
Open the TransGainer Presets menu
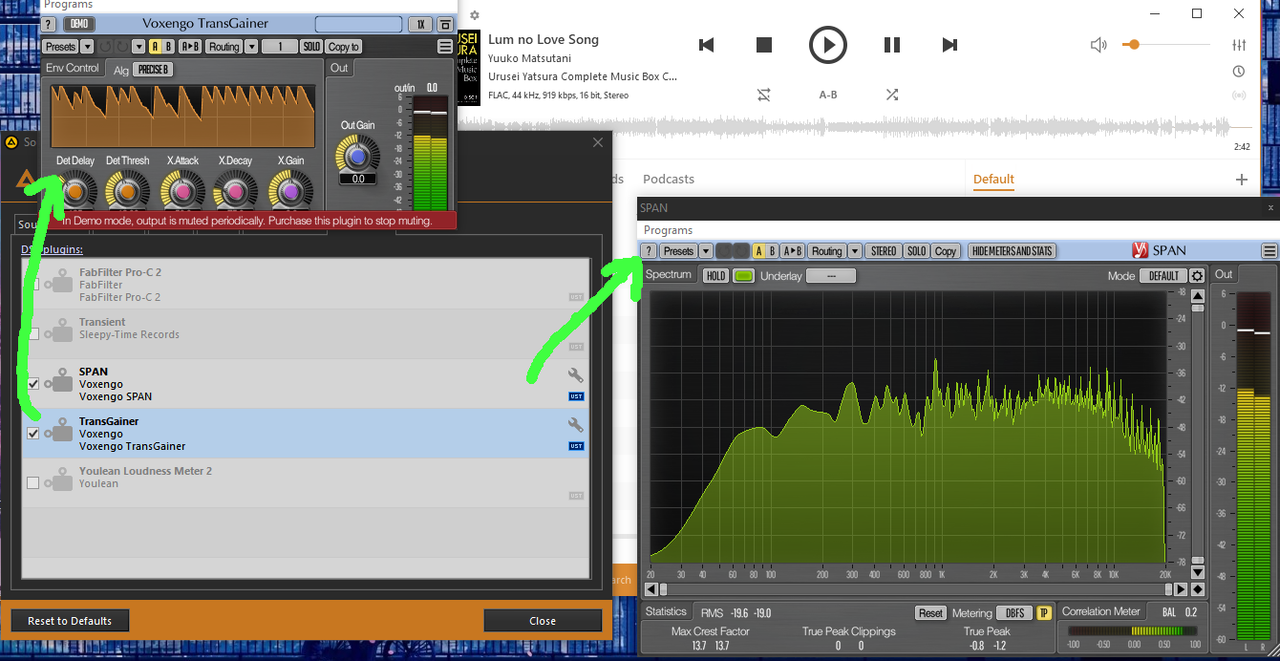click(x=60, y=47)
